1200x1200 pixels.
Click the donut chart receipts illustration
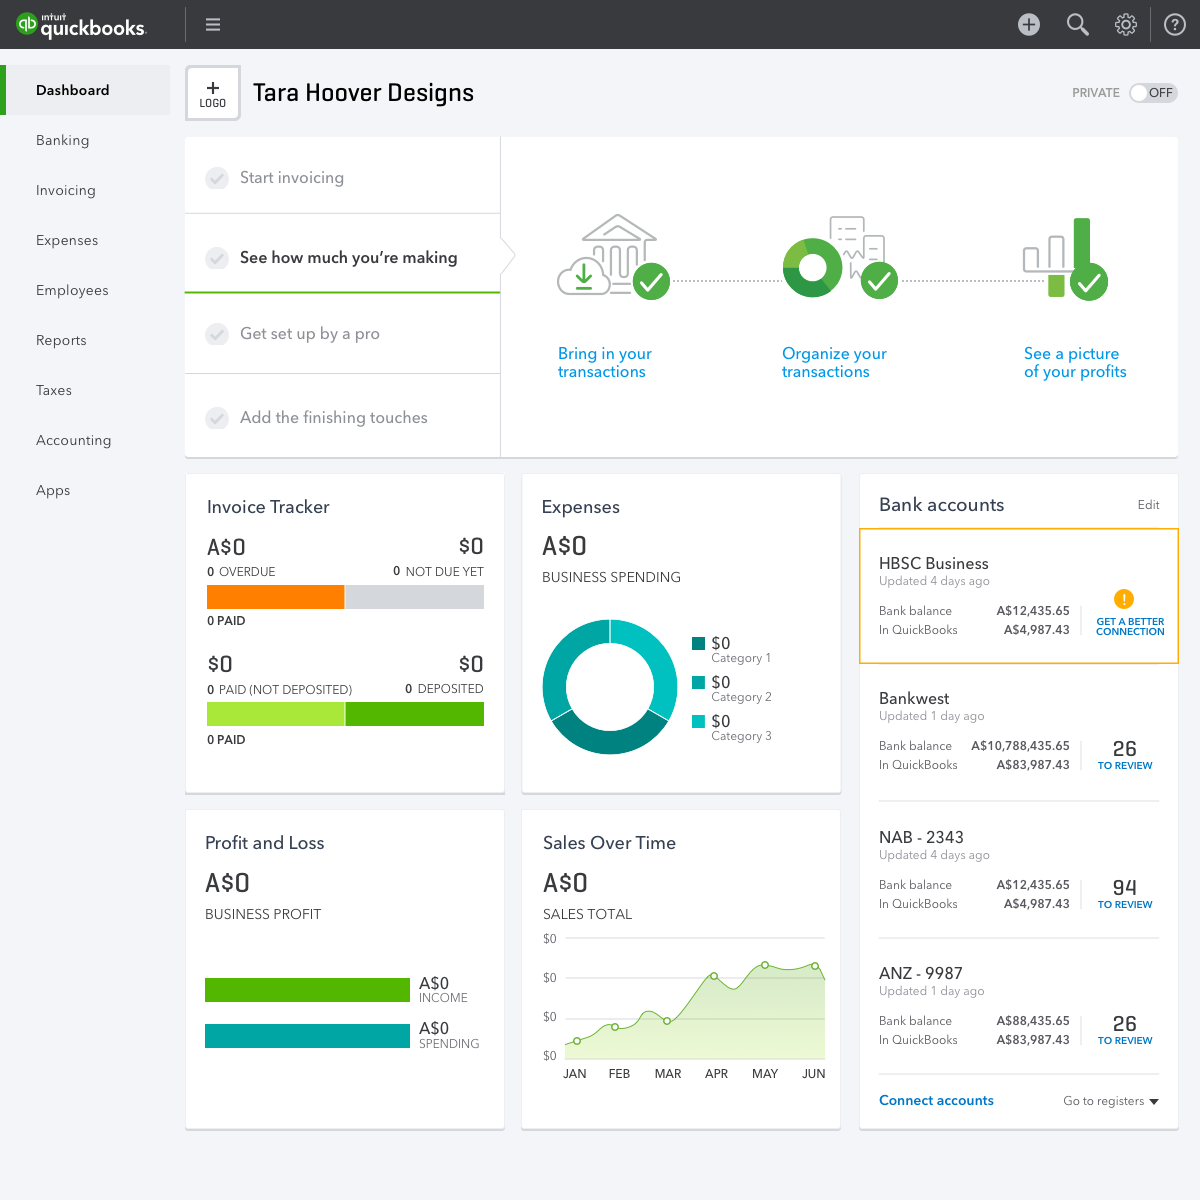(838, 257)
